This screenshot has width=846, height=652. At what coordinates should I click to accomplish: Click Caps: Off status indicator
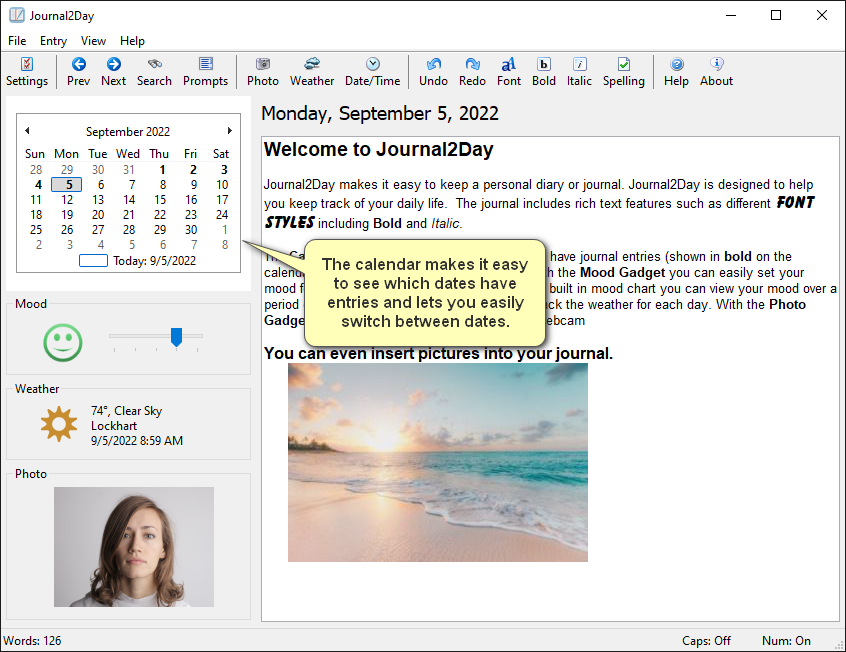[x=706, y=641]
